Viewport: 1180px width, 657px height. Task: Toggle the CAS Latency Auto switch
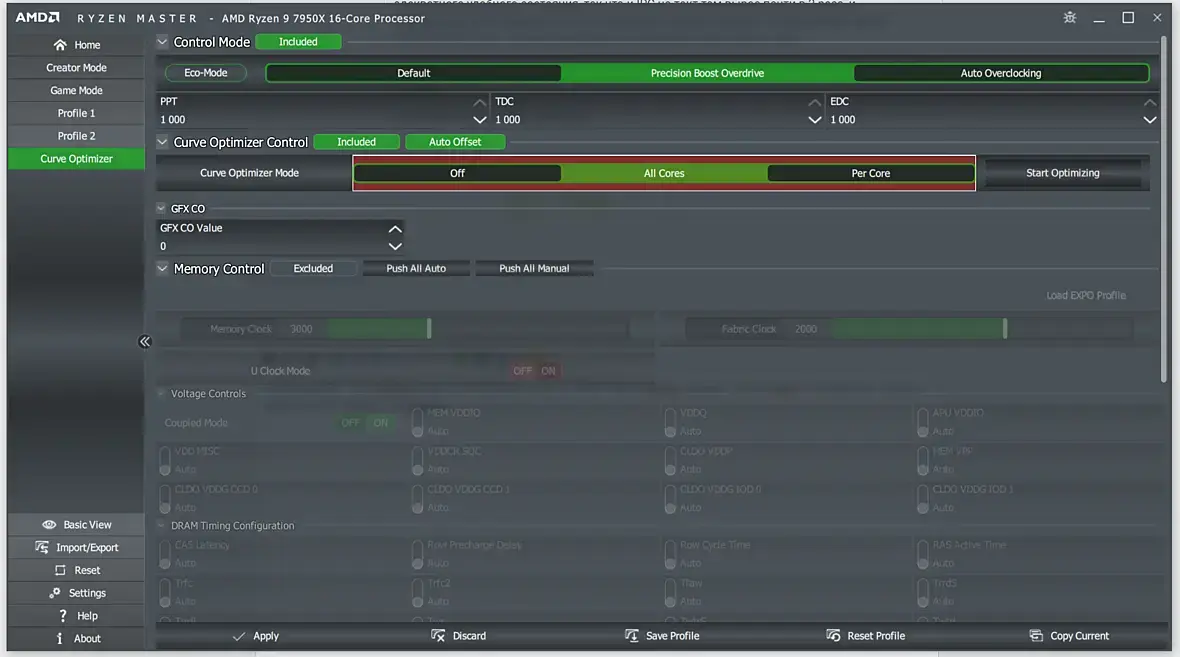(x=165, y=555)
